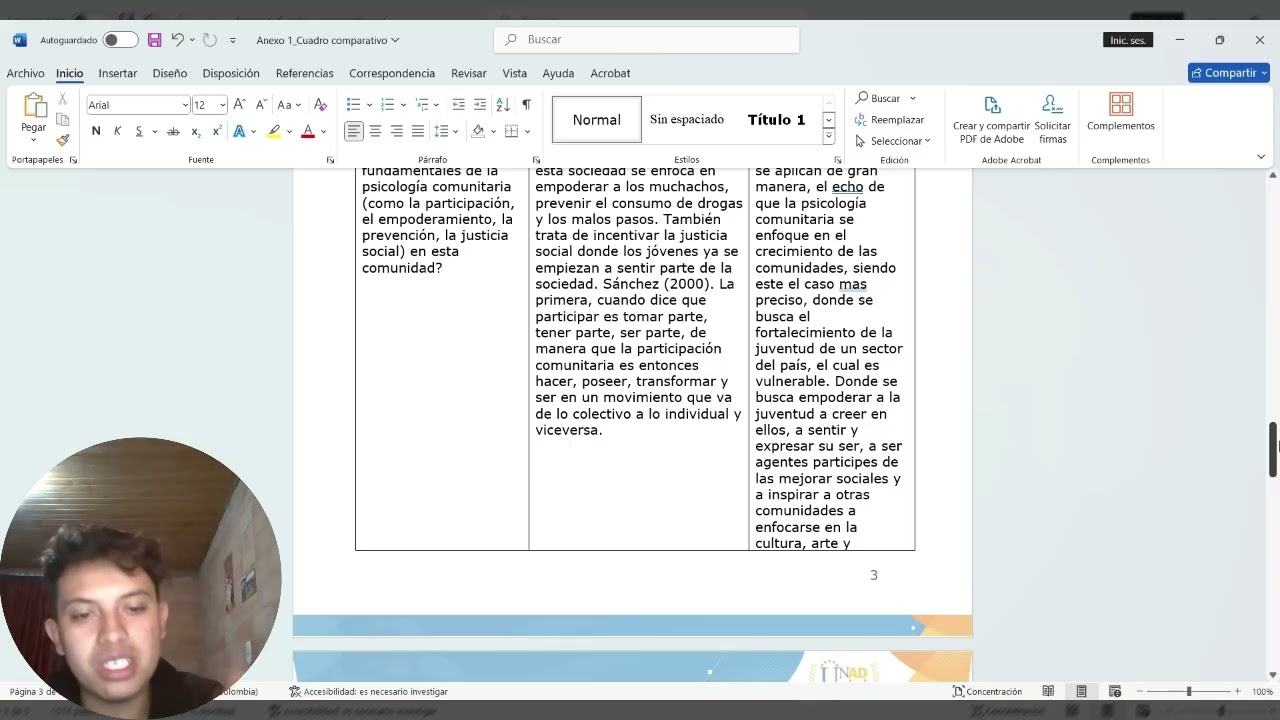This screenshot has height=720, width=1280.
Task: Expand the styles gallery
Action: click(x=828, y=137)
